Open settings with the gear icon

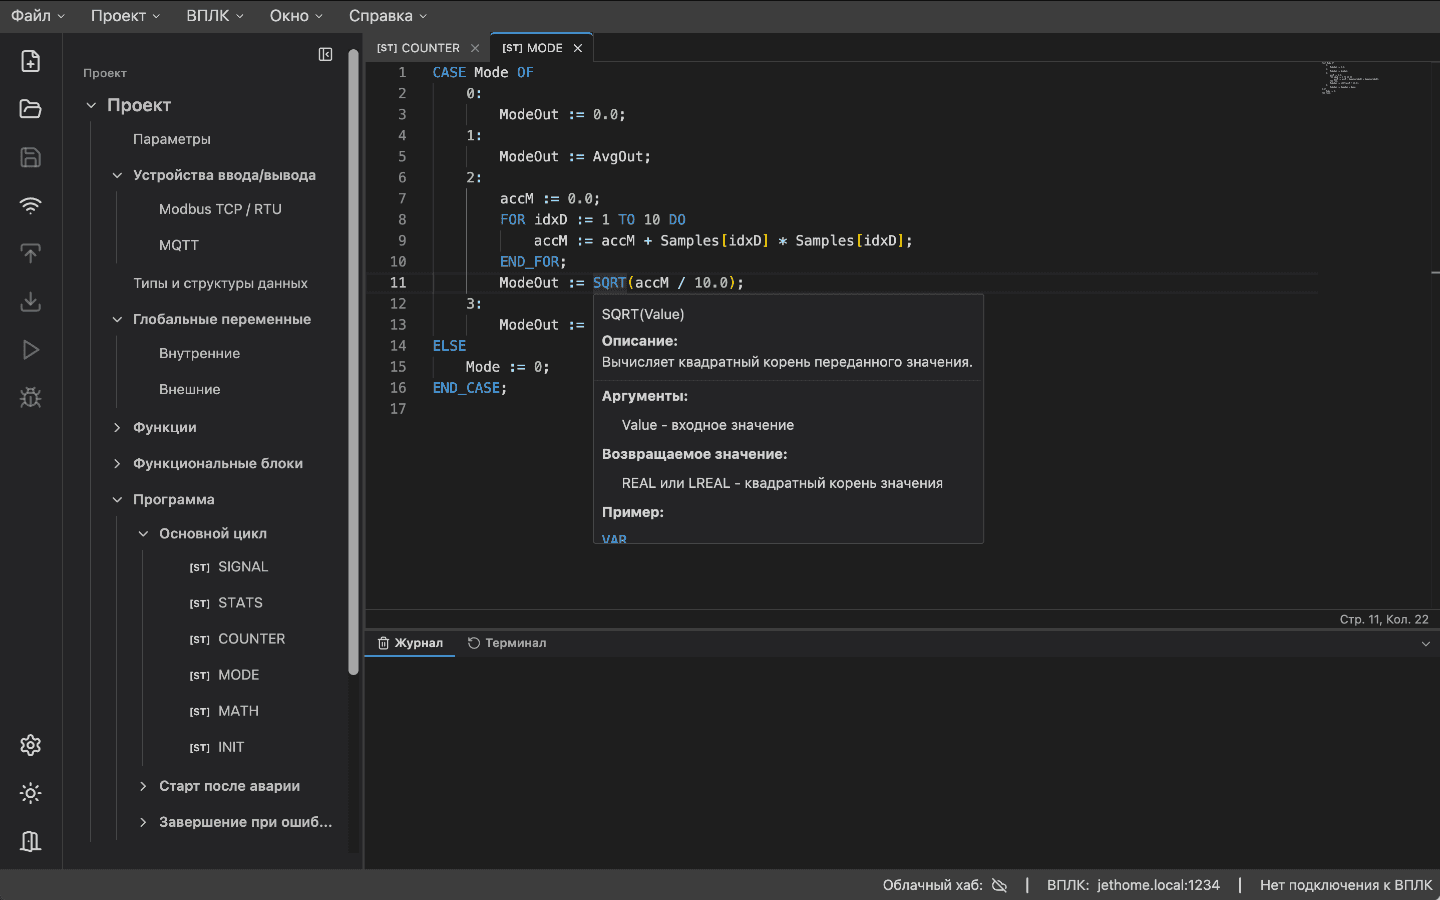coord(31,745)
